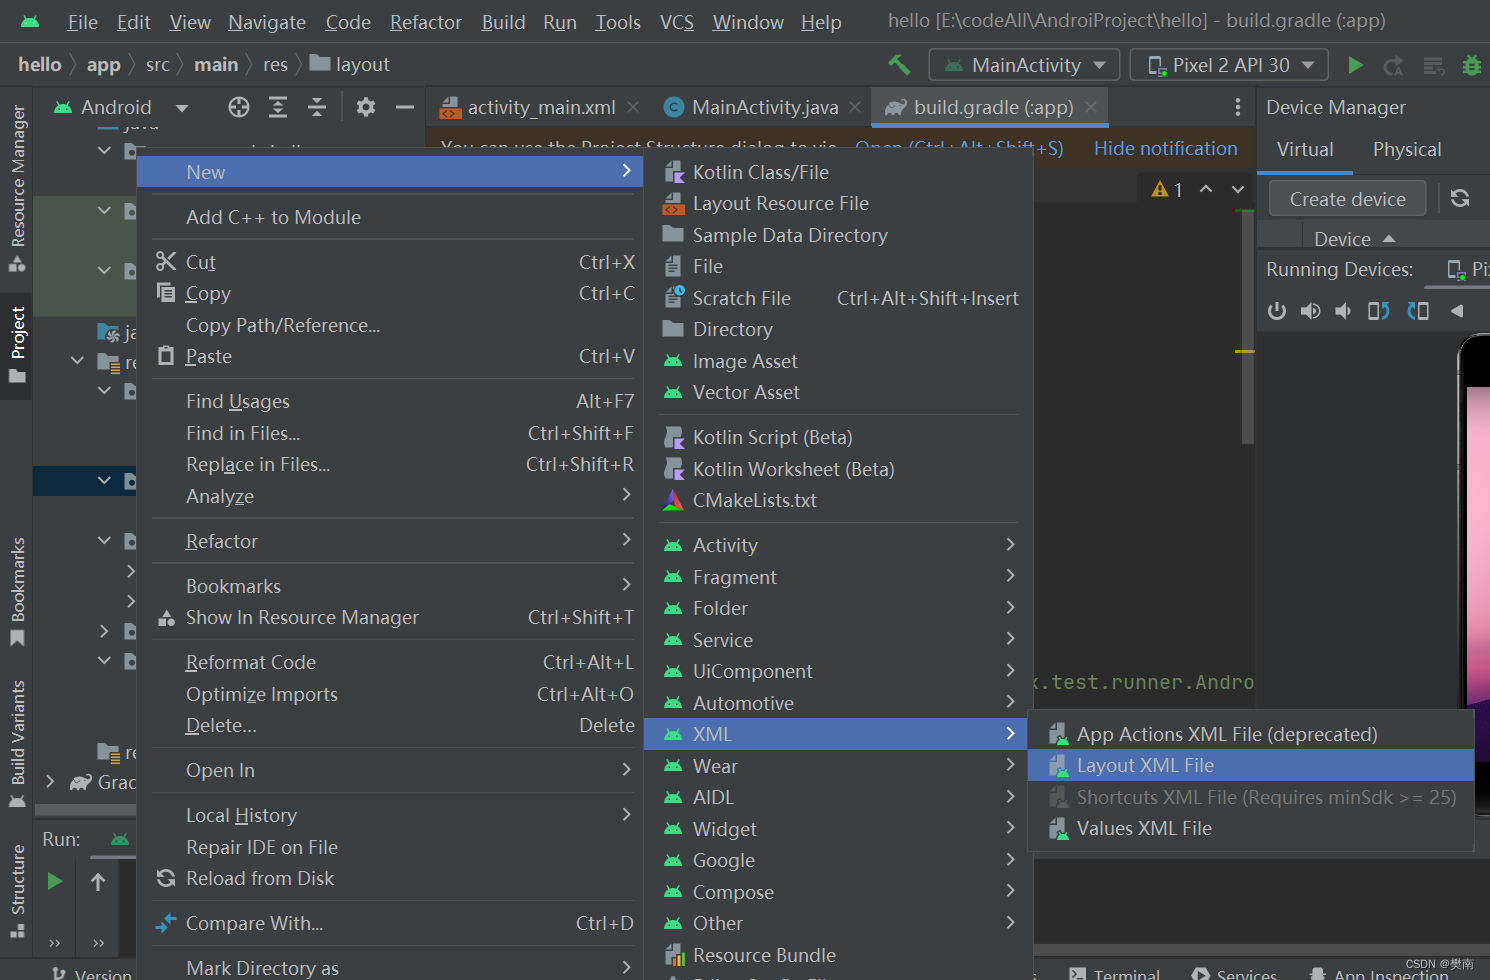Click Expand All in Project toolbar
1490x980 pixels.
pos(278,107)
